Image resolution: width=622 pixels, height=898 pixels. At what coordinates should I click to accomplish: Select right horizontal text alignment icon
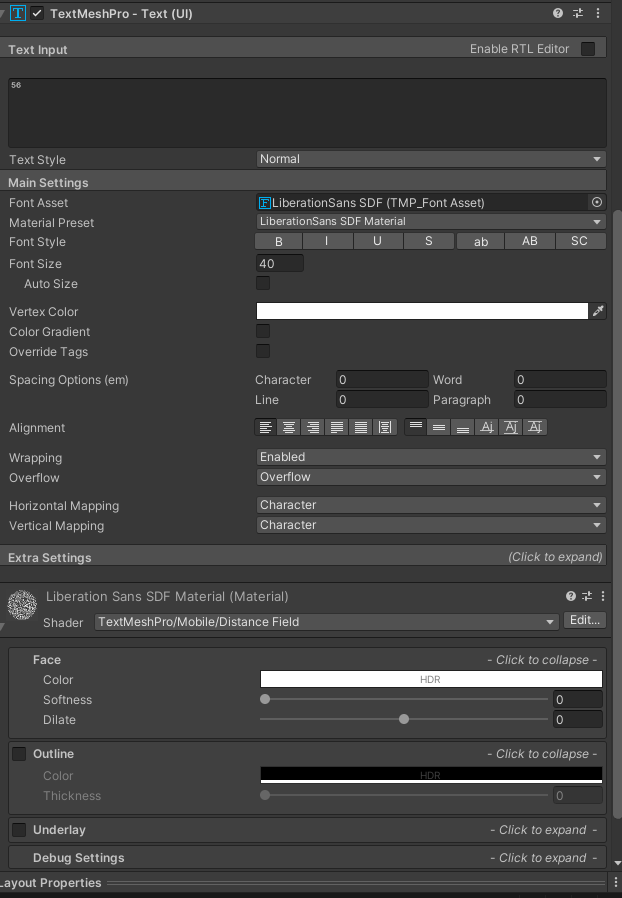(x=313, y=427)
